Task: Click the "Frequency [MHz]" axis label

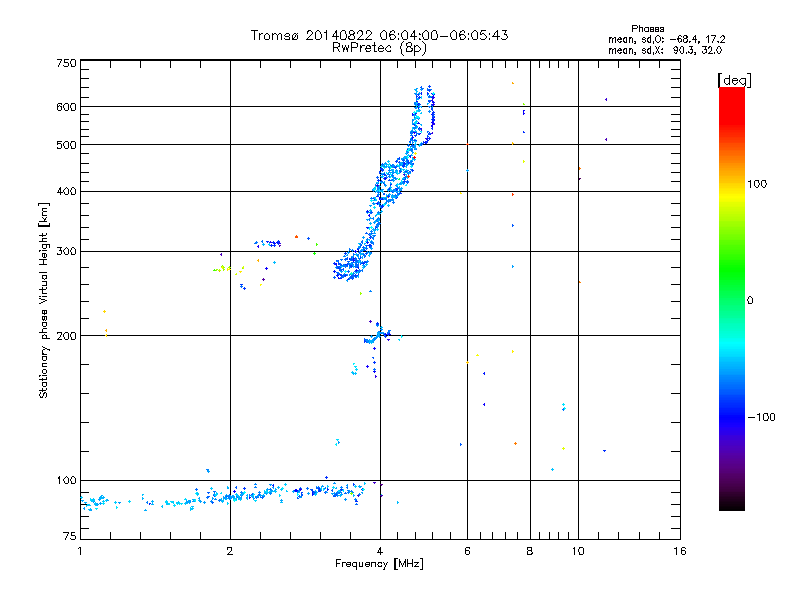Action: (379, 564)
